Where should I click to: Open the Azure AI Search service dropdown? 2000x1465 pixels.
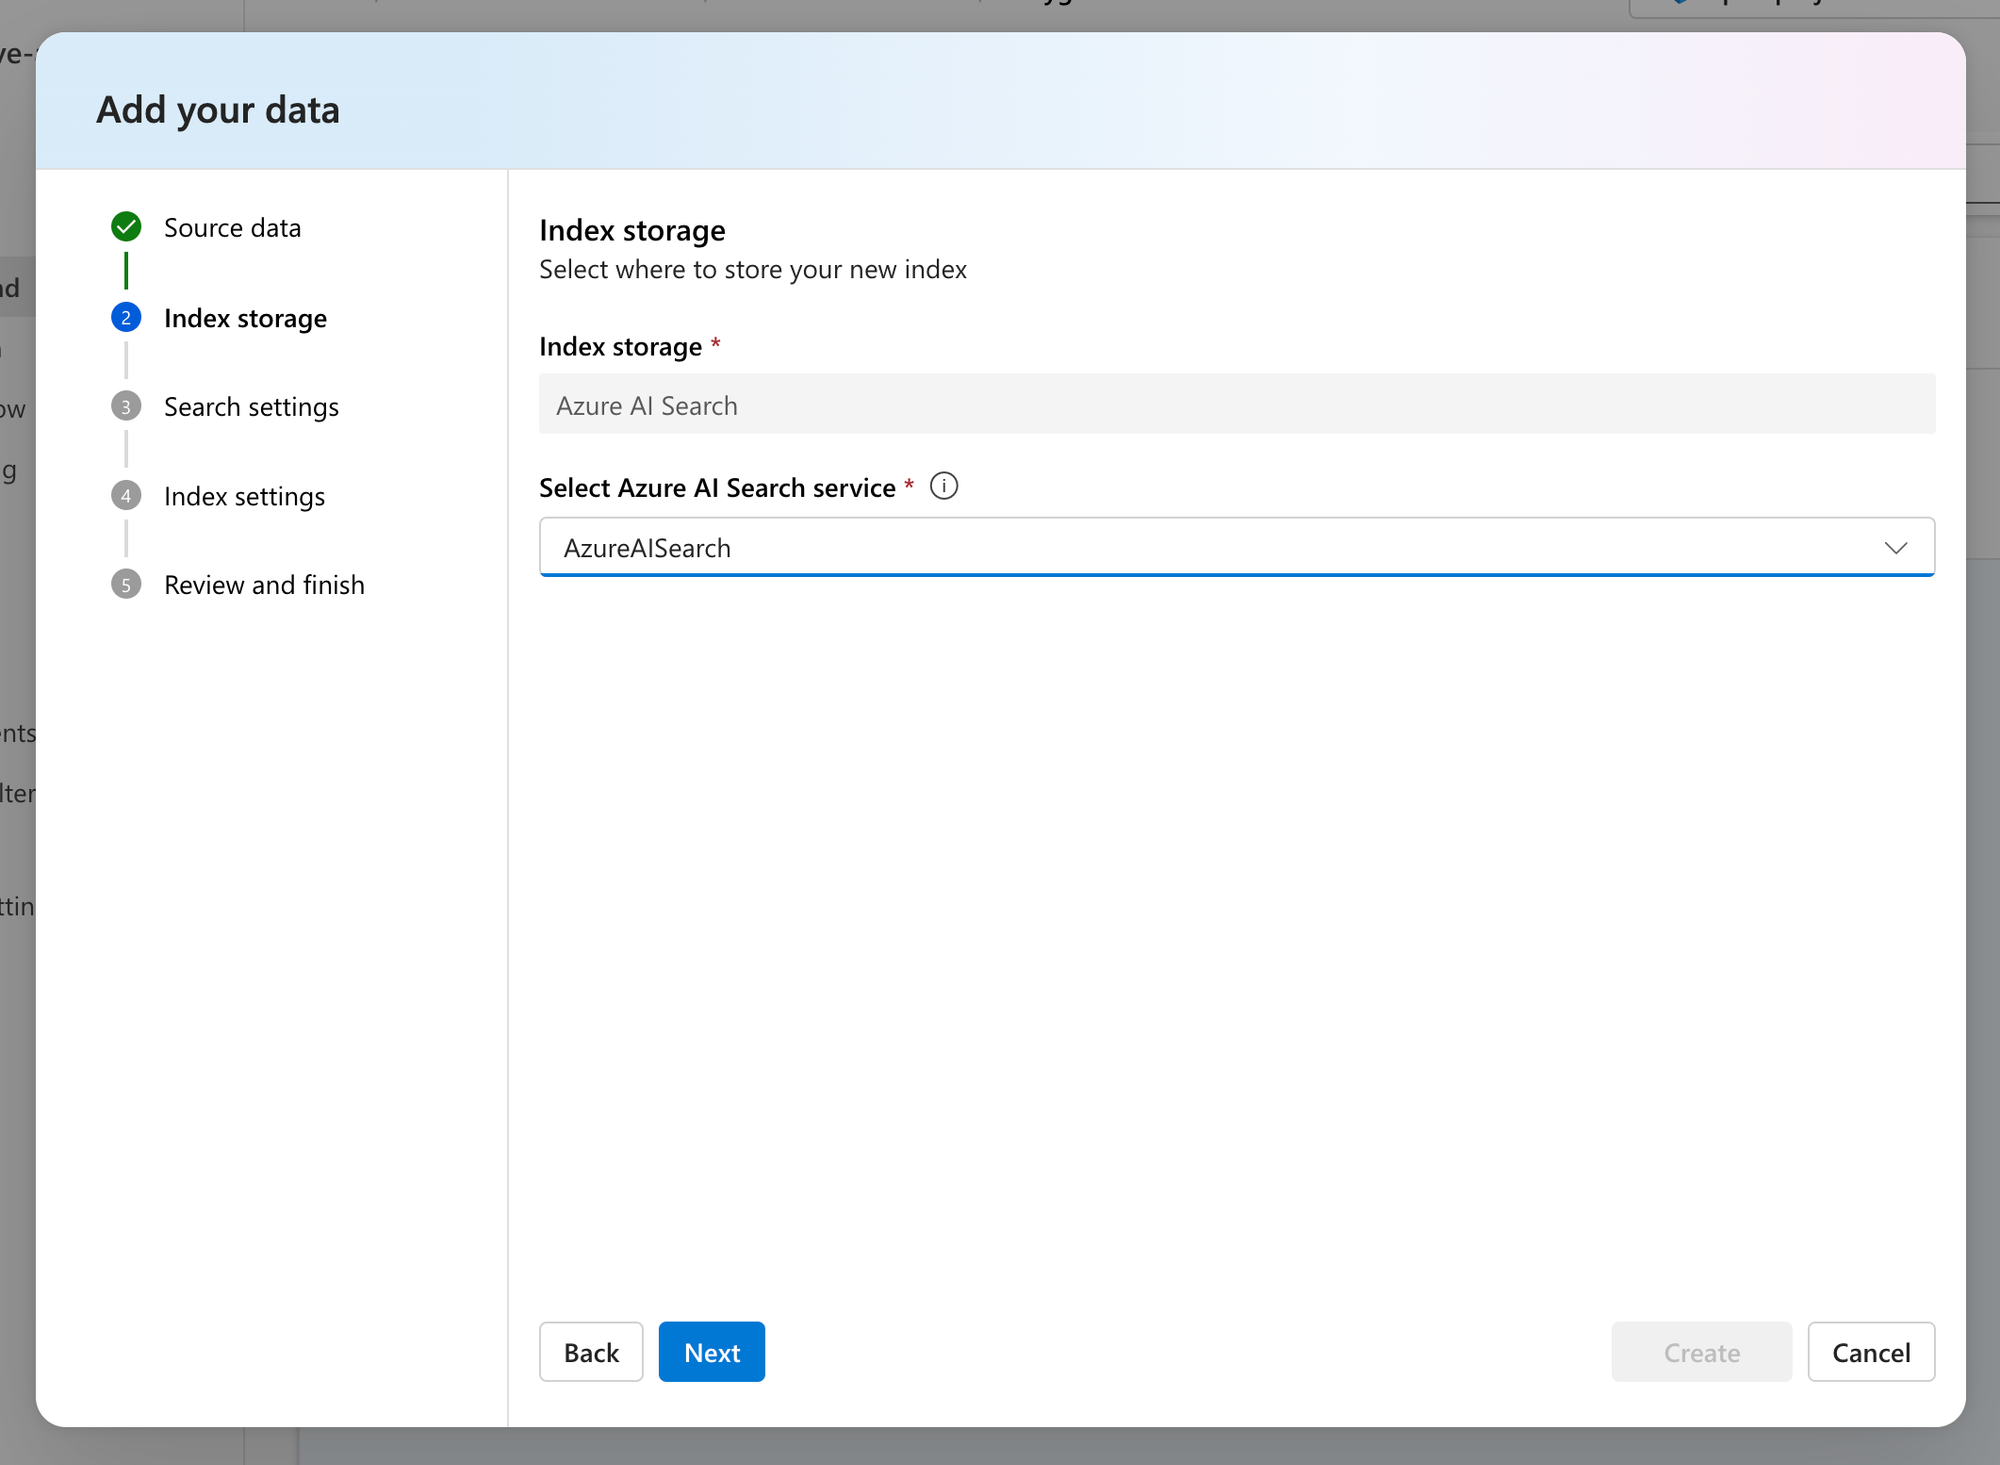click(x=1237, y=547)
